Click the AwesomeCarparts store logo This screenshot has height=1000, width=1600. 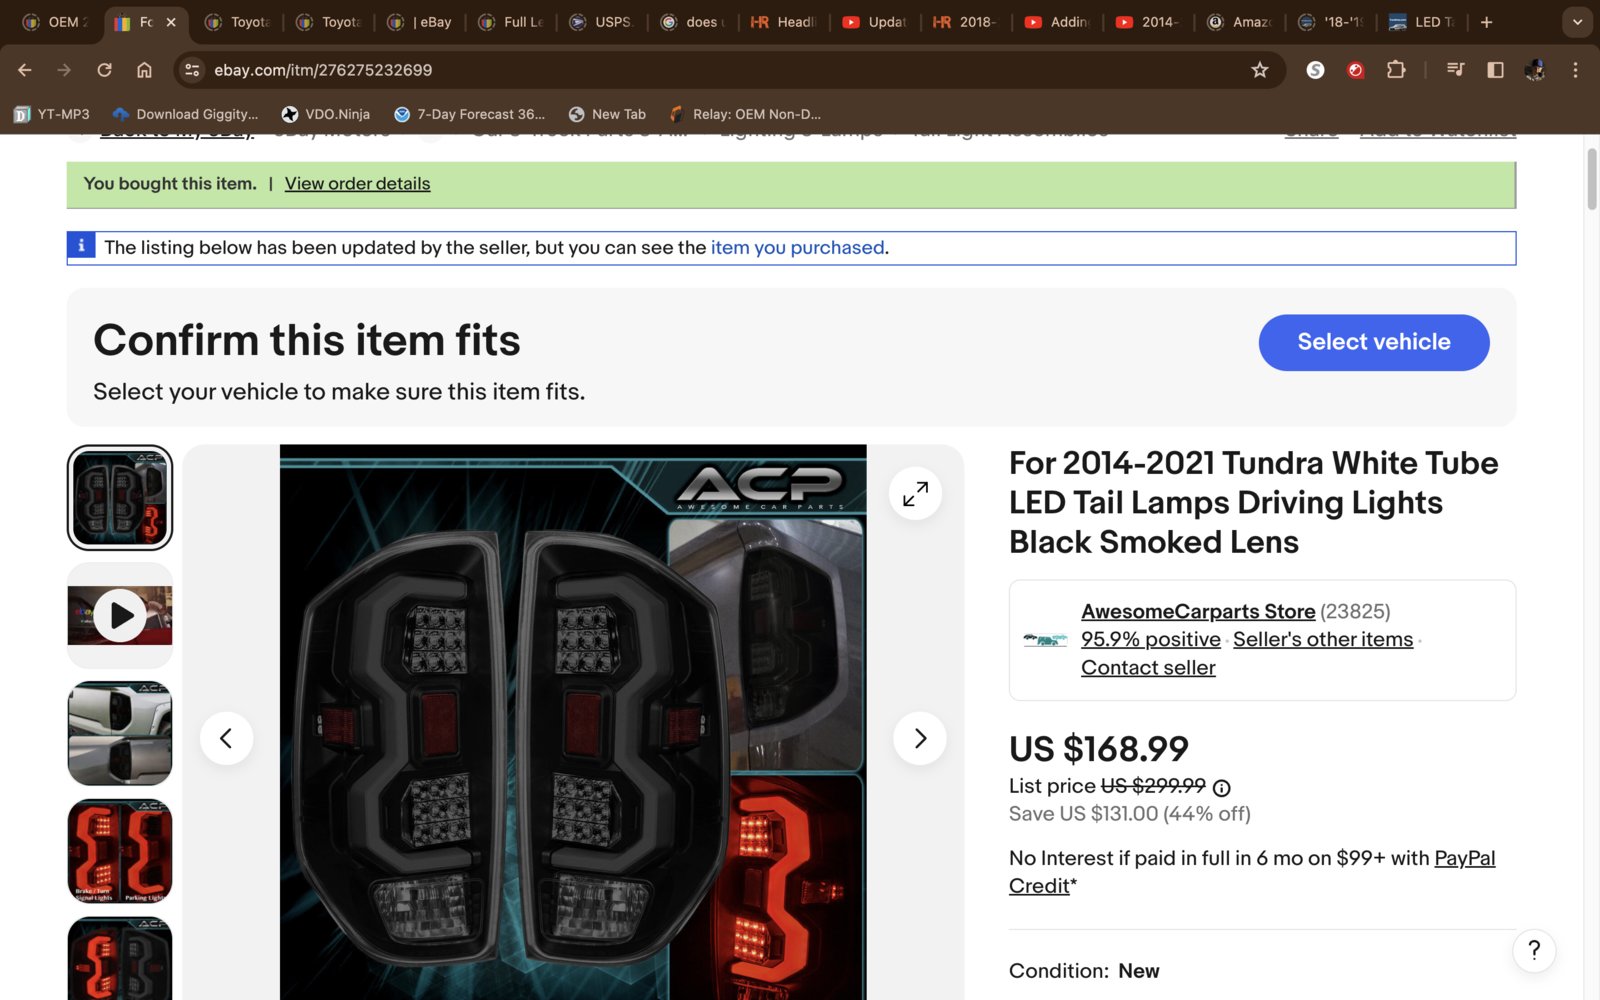[x=1045, y=640]
